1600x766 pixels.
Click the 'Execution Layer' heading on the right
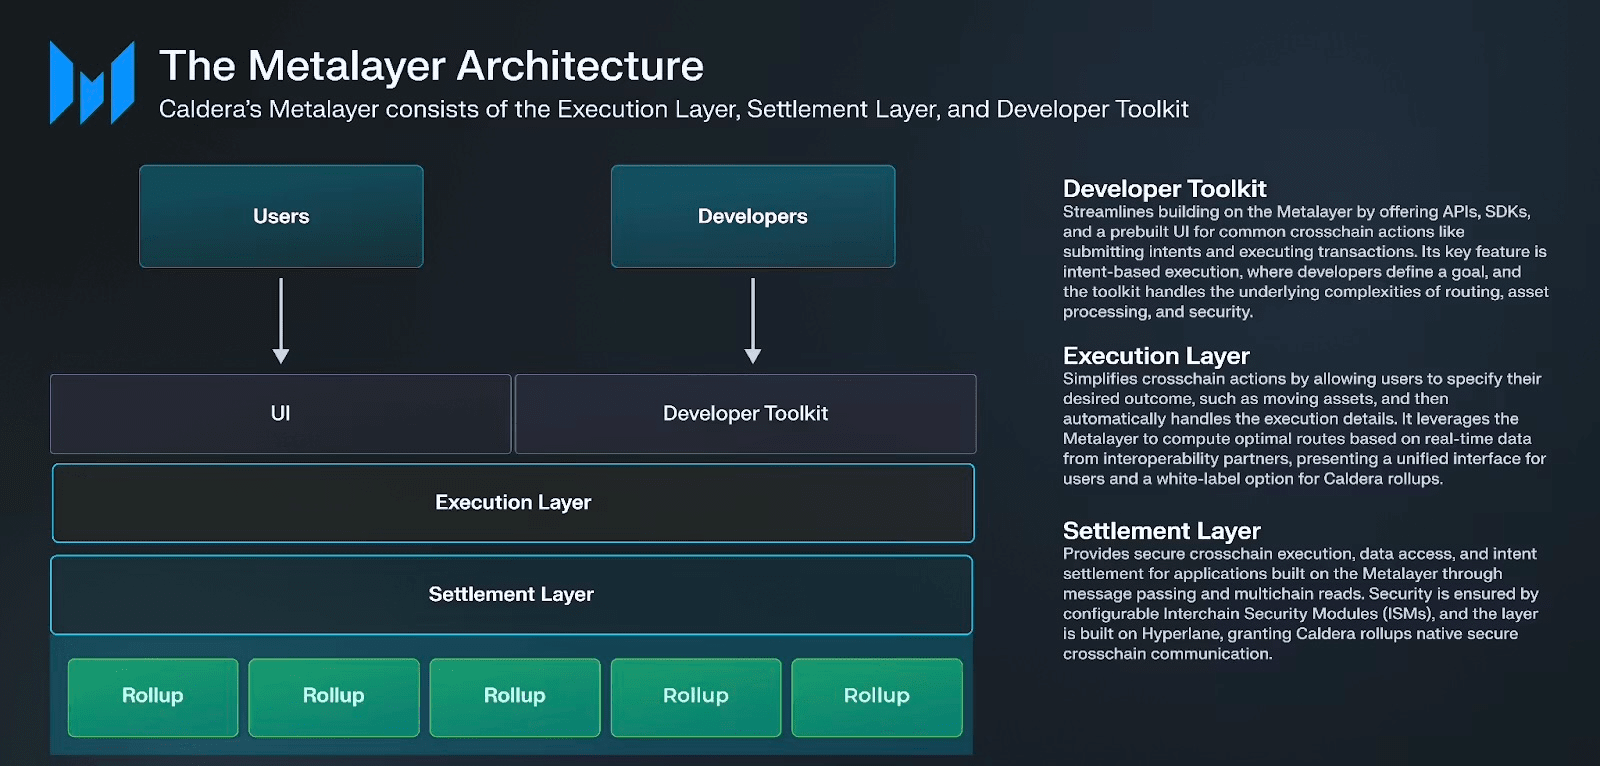pos(1156,356)
